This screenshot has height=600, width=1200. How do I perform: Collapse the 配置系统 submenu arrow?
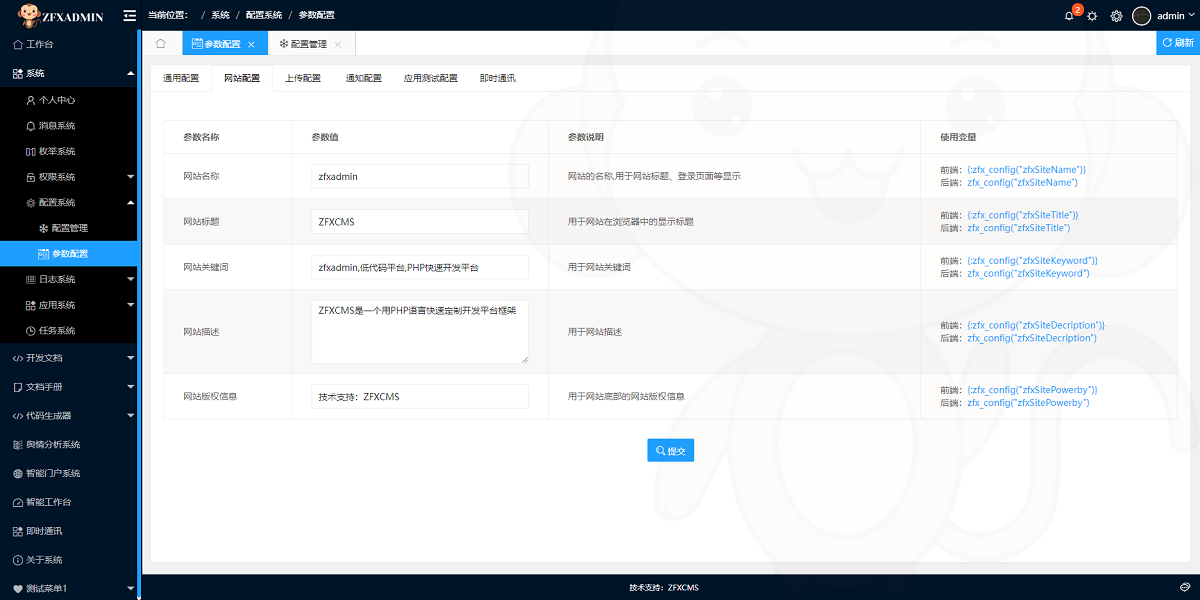coord(130,203)
